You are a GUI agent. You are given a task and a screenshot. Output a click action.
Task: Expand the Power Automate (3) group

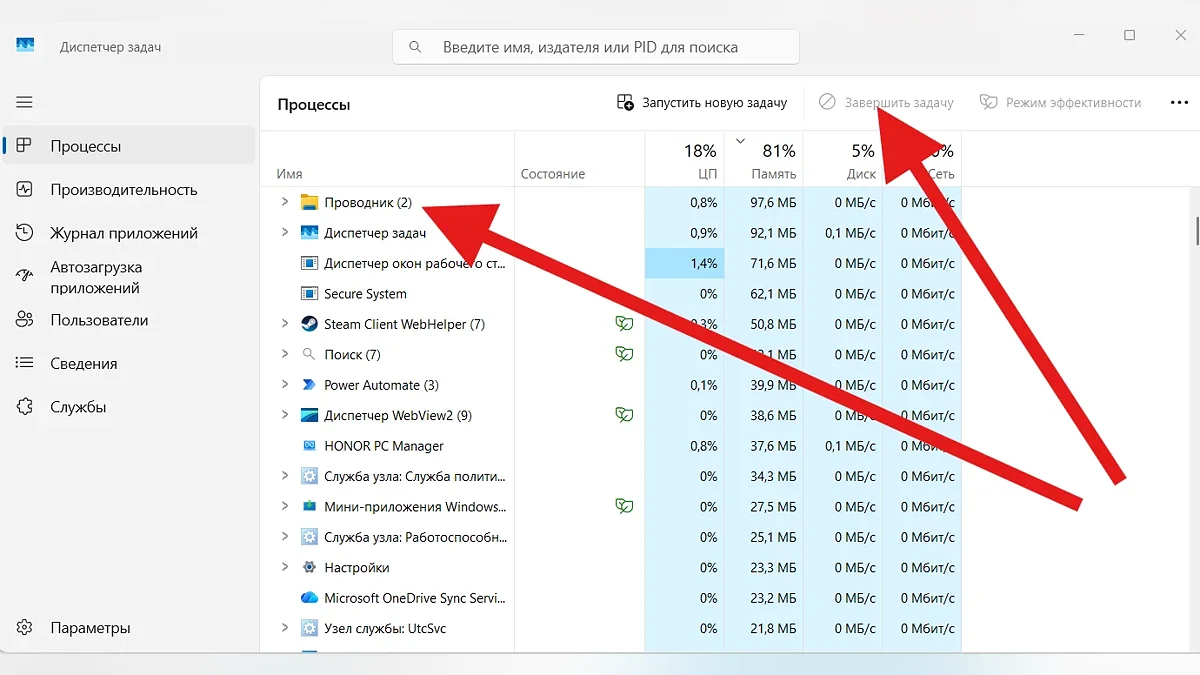284,385
